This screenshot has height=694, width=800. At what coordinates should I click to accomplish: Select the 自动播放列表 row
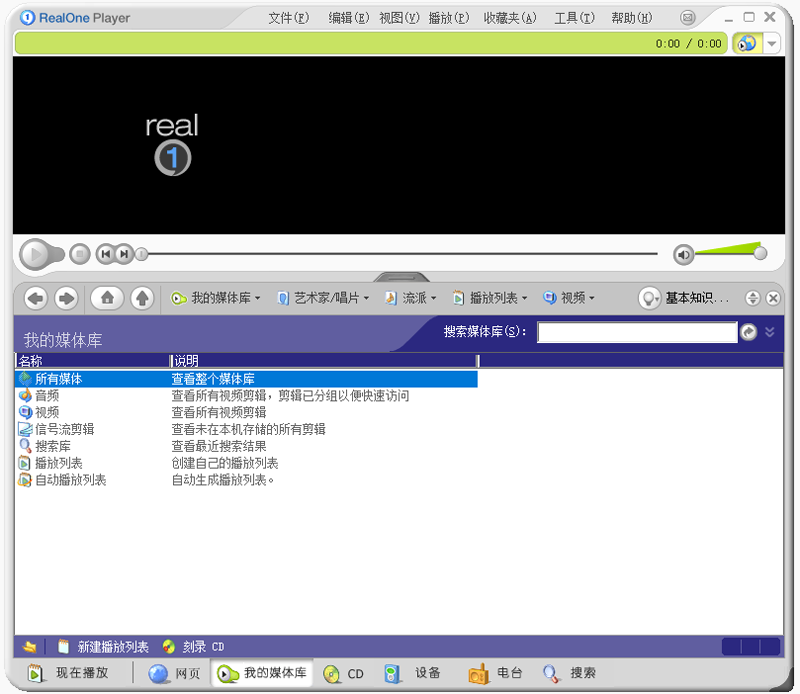247,480
